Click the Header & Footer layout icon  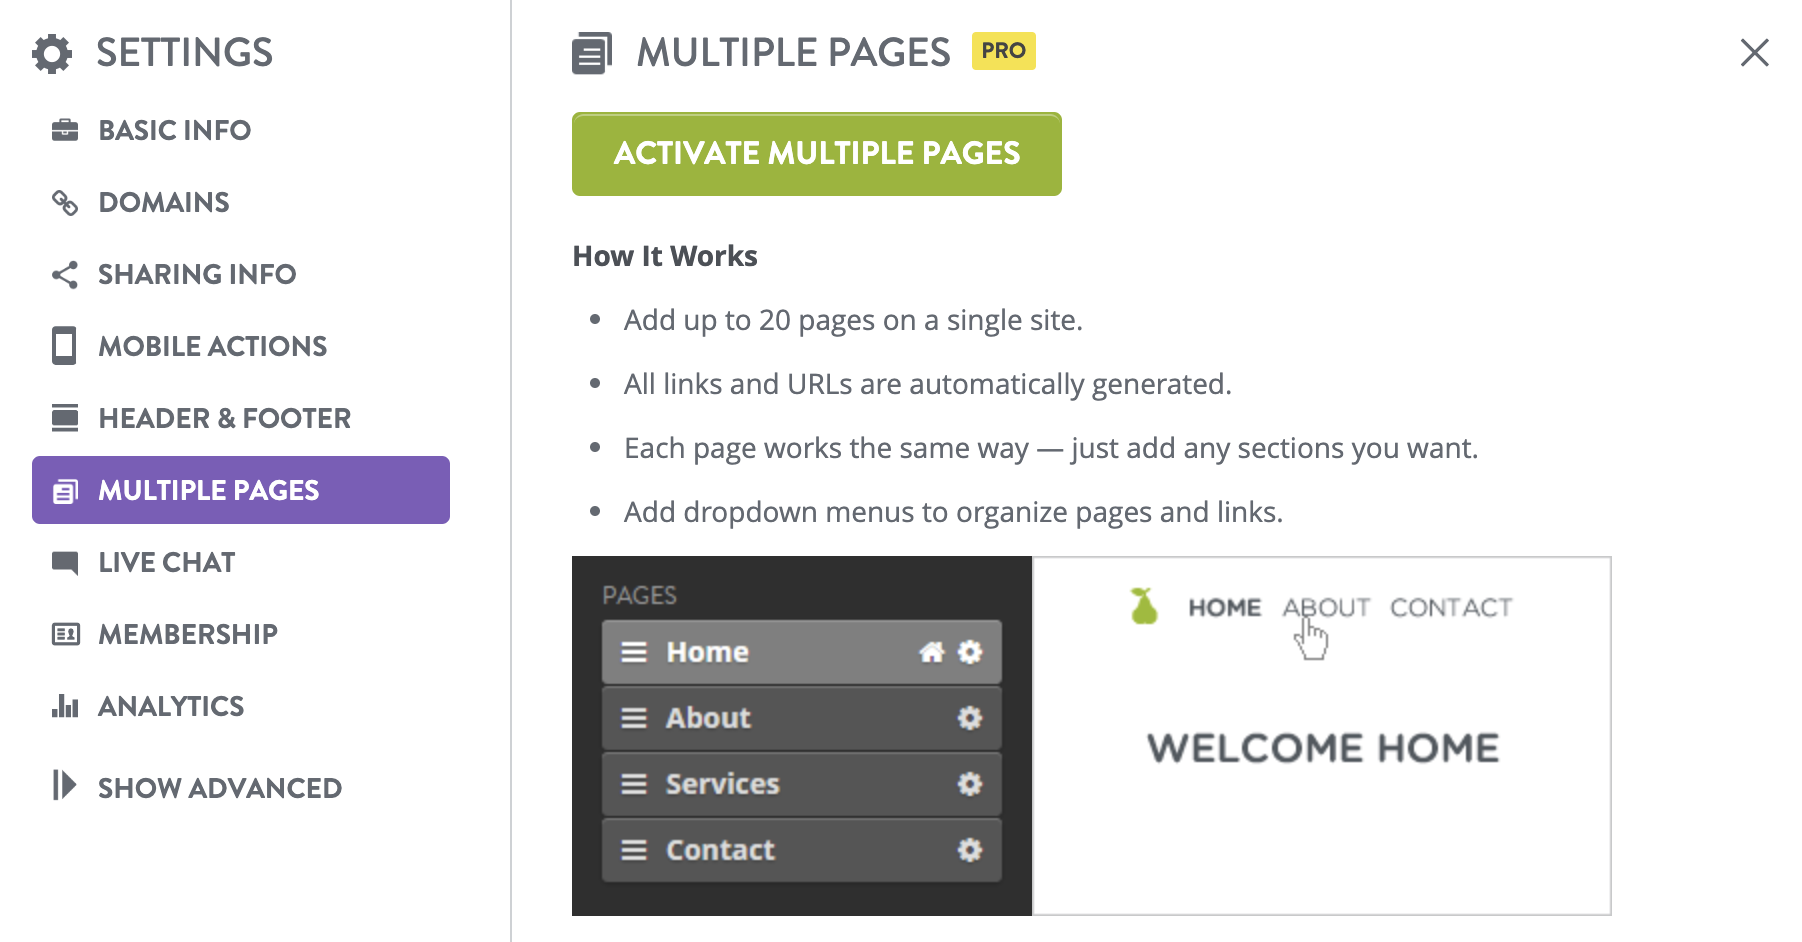(65, 418)
